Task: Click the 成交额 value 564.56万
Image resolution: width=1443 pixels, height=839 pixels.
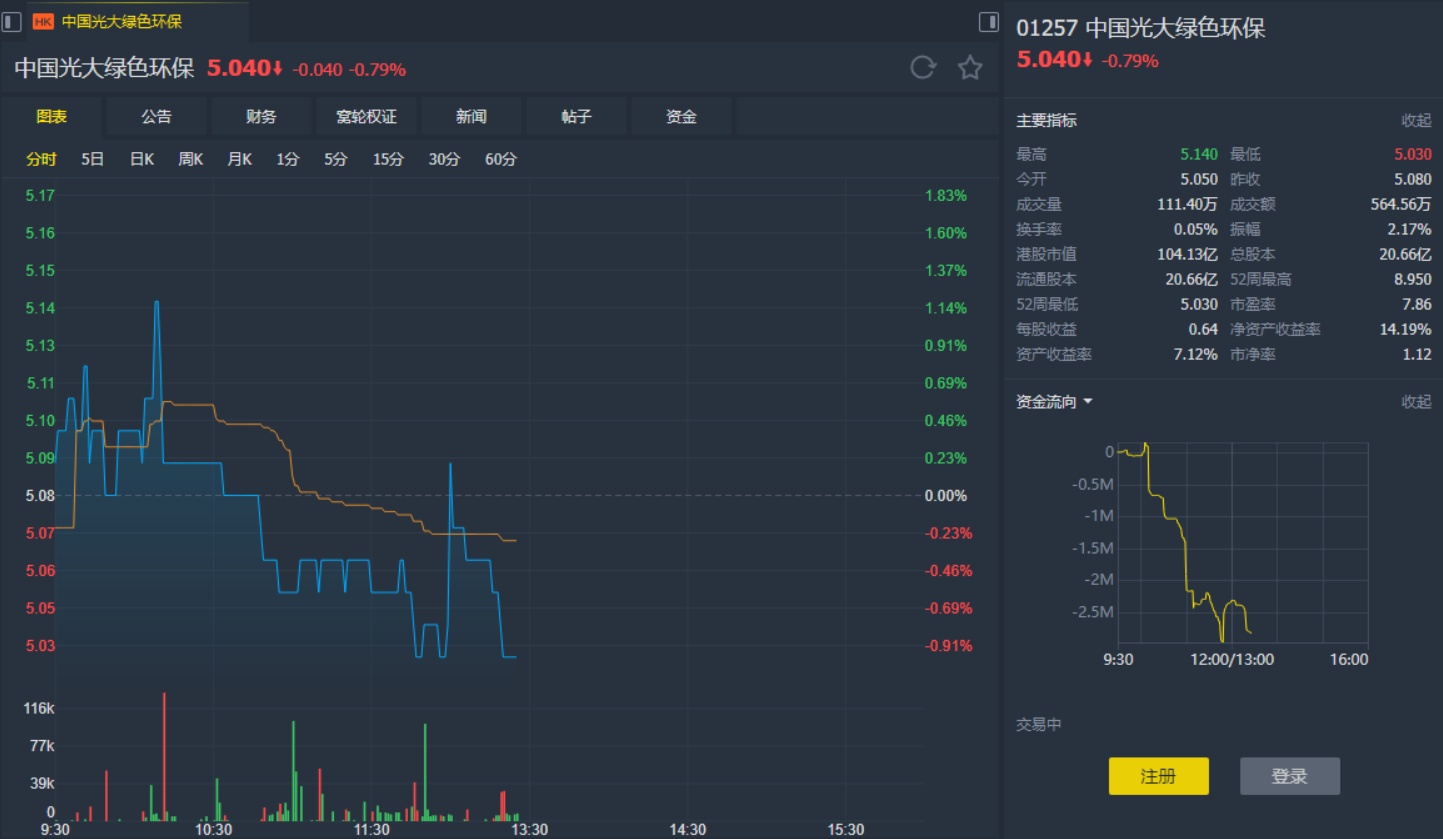Action: (1401, 205)
